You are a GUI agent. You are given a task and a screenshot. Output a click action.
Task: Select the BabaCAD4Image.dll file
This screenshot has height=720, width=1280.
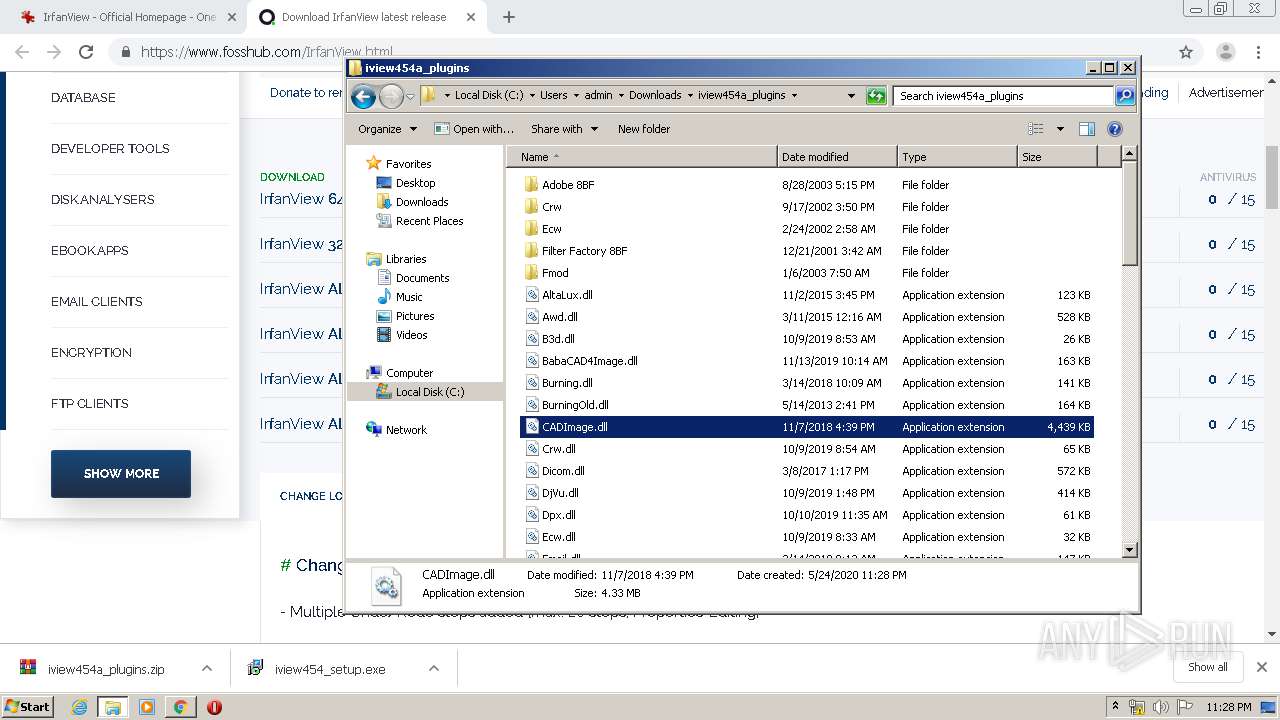coord(589,361)
